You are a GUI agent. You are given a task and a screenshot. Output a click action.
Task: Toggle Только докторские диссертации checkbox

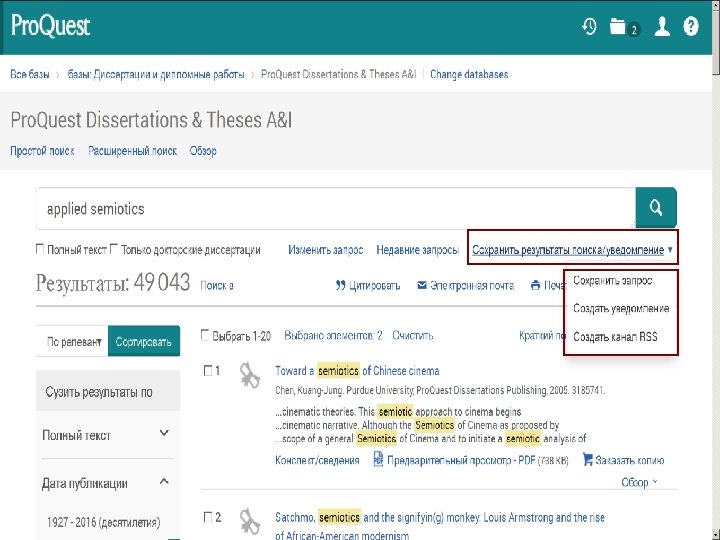click(x=114, y=249)
